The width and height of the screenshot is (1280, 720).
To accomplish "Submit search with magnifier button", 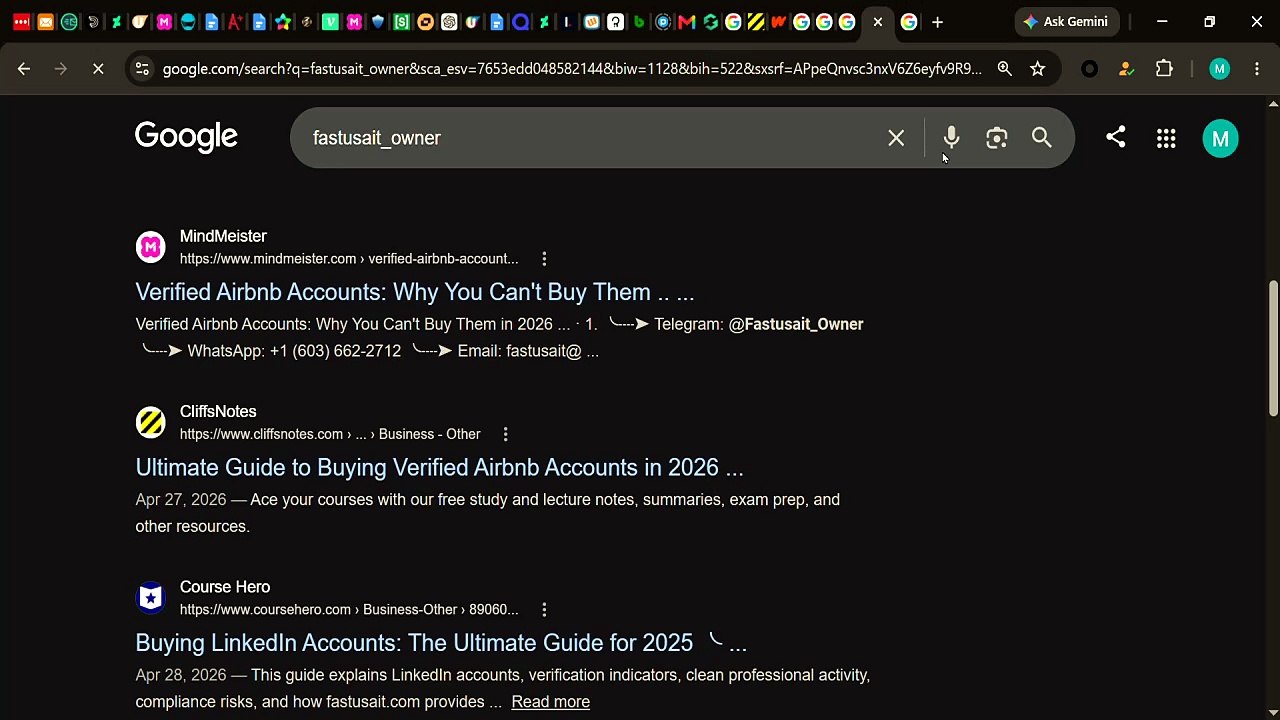I will click(x=1042, y=138).
